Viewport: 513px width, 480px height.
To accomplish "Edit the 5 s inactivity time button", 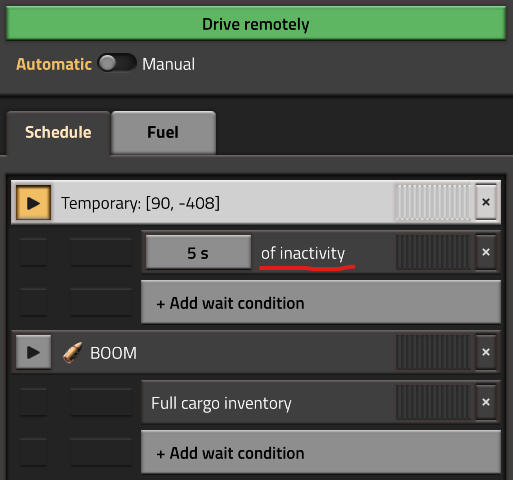I will tap(198, 252).
